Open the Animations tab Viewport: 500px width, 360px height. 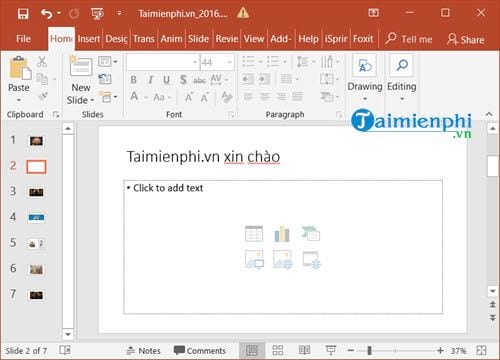(171, 39)
